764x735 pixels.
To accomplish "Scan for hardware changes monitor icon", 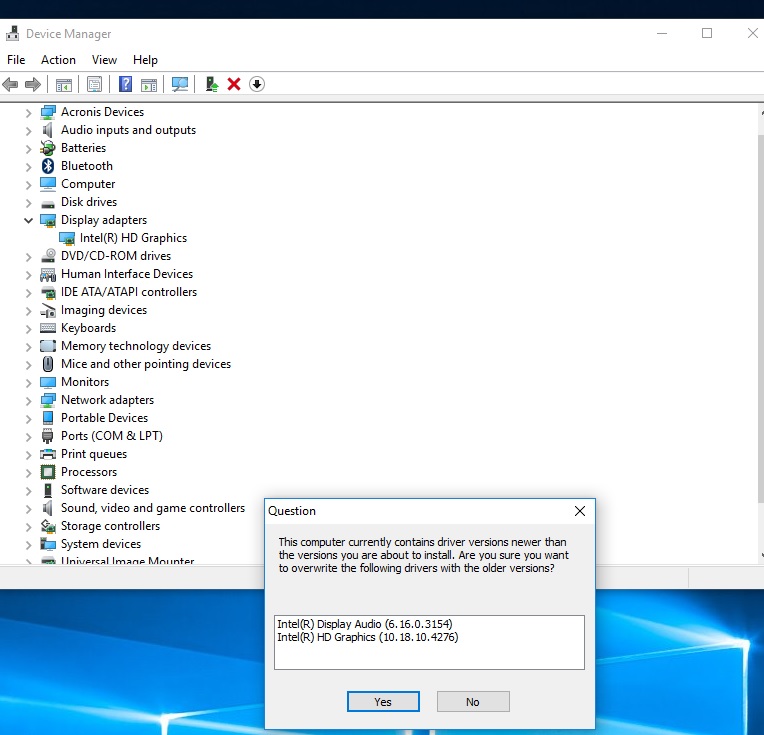I will coord(180,84).
